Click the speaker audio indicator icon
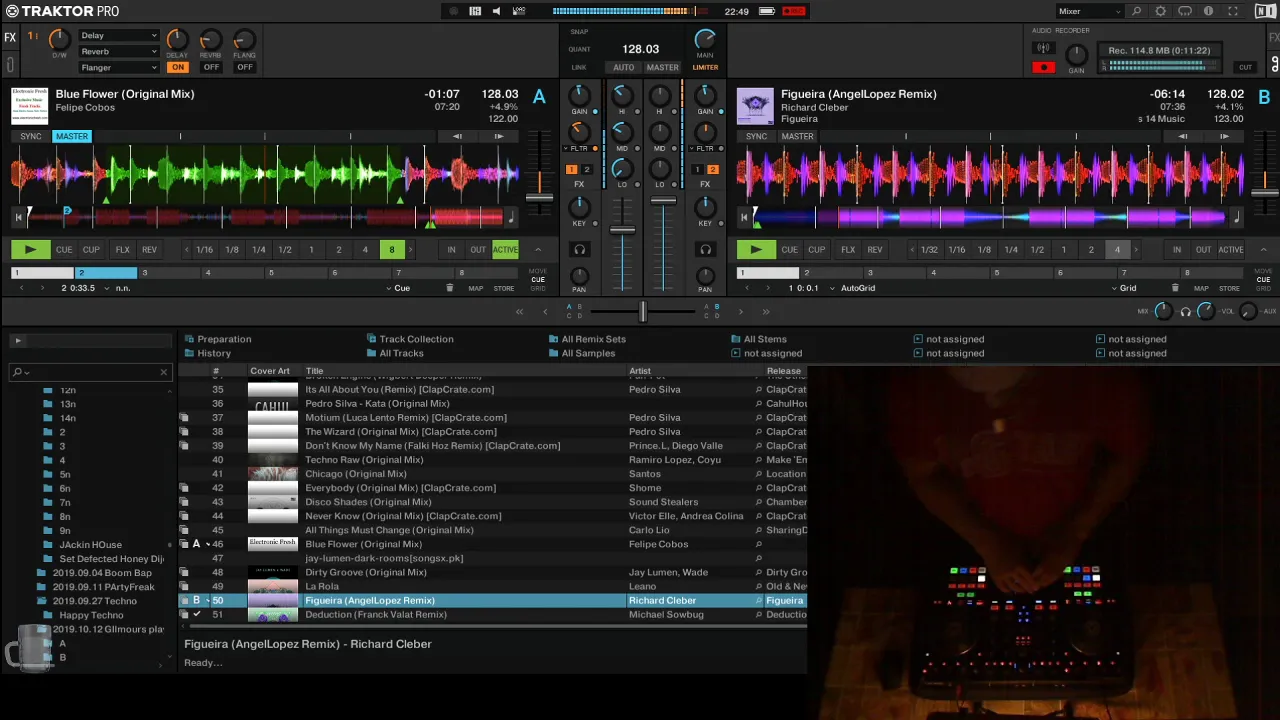 pyautogui.click(x=496, y=11)
